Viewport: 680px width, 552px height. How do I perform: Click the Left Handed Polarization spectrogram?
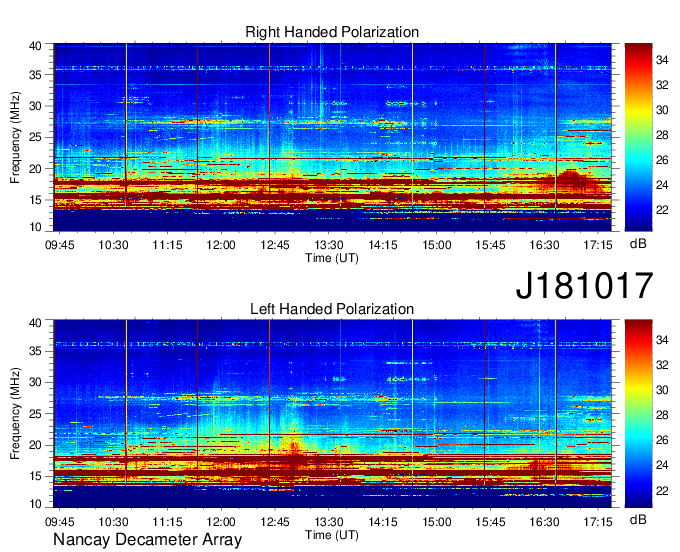[x=332, y=413]
